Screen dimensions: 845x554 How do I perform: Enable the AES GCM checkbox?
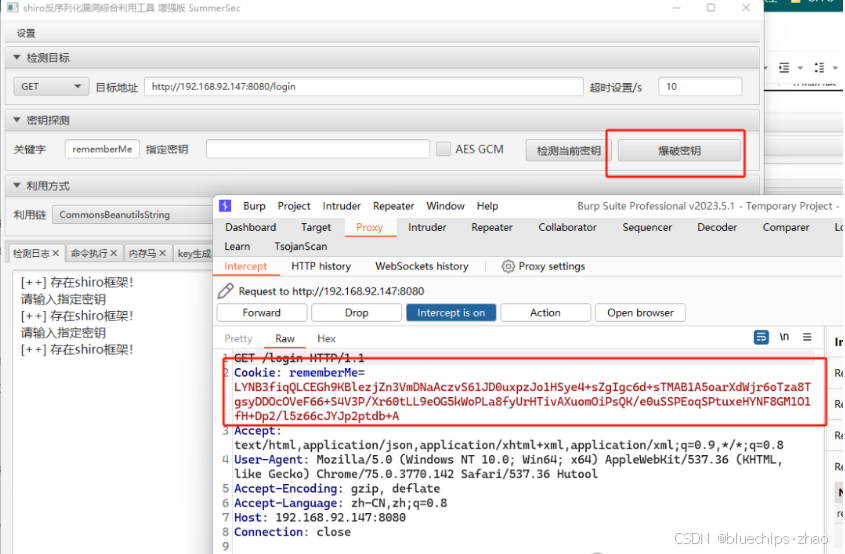point(444,149)
